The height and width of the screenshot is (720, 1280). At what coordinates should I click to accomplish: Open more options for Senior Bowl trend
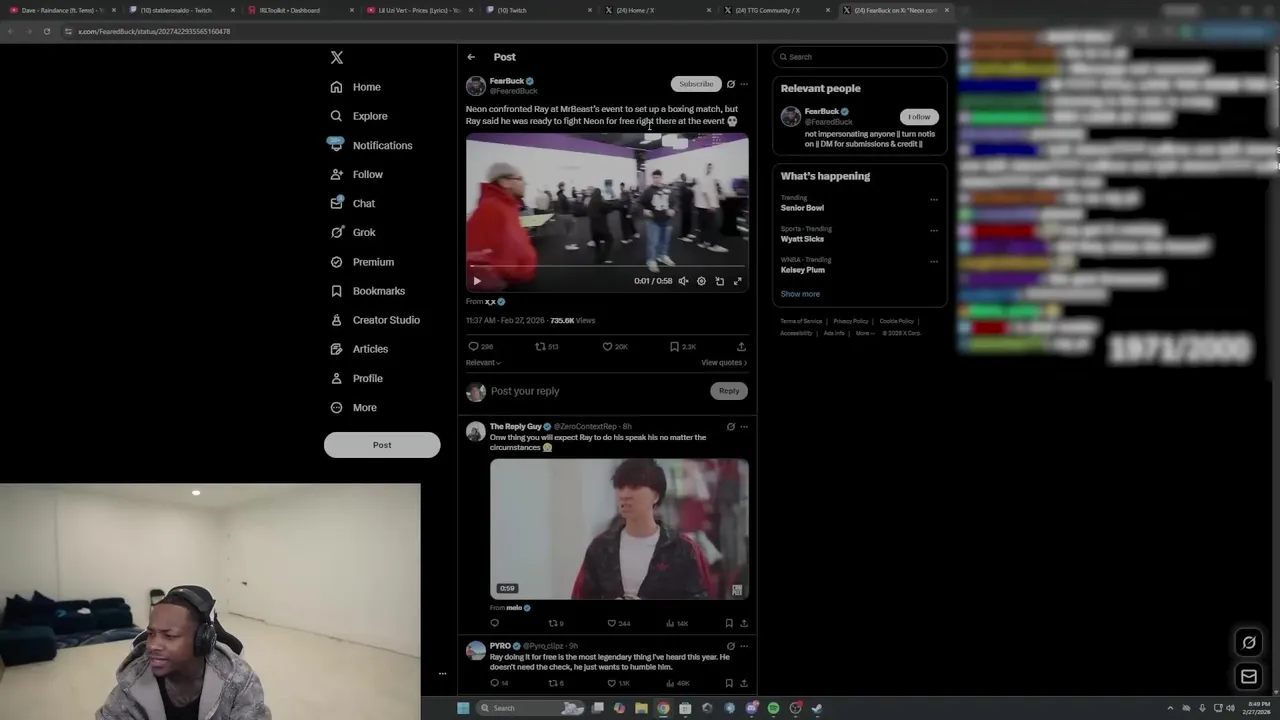[934, 199]
